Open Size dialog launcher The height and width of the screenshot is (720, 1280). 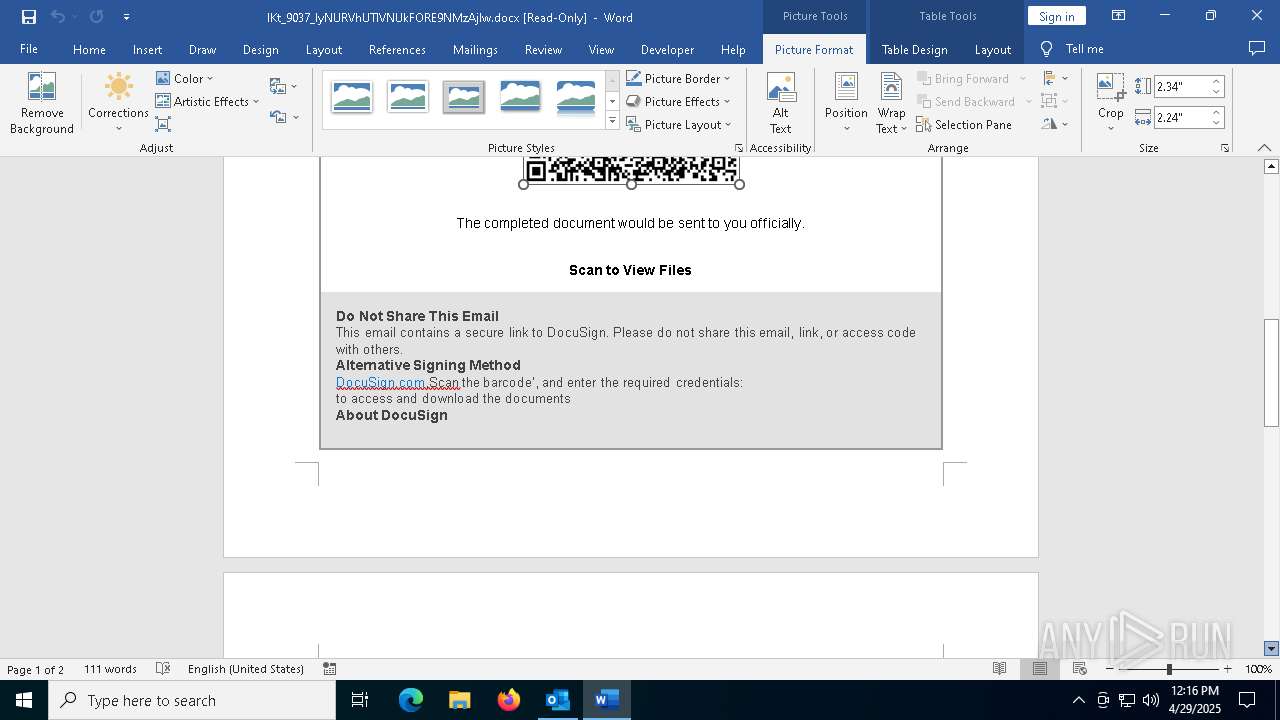point(1224,148)
